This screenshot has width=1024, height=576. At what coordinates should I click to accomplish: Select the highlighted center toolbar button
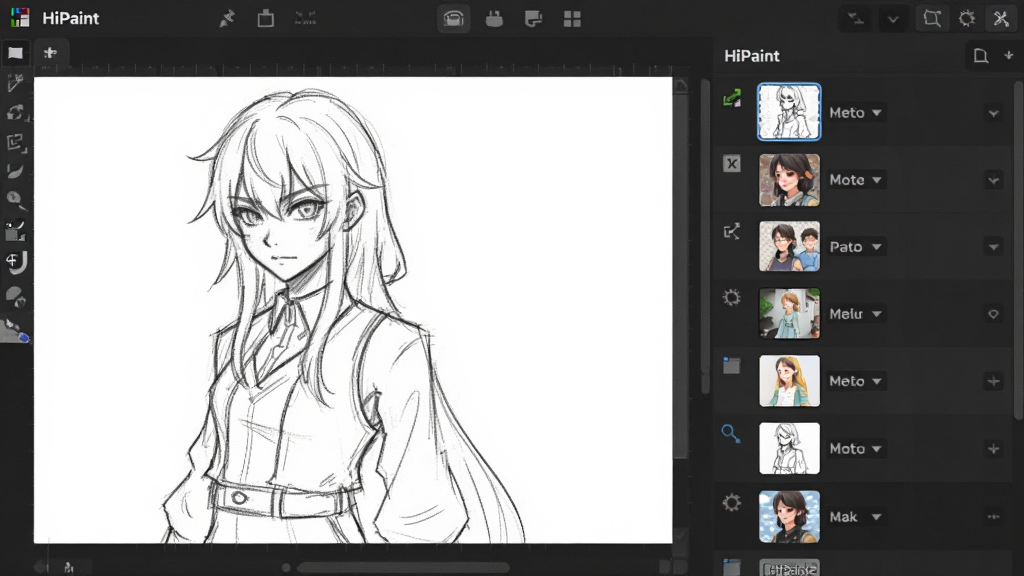click(x=453, y=19)
